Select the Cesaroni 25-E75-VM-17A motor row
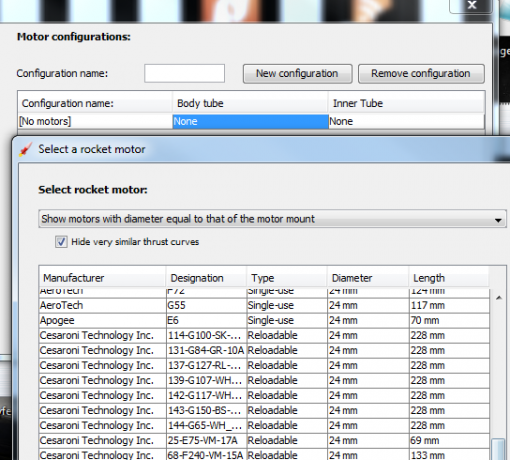This screenshot has width=510, height=460. 264,440
